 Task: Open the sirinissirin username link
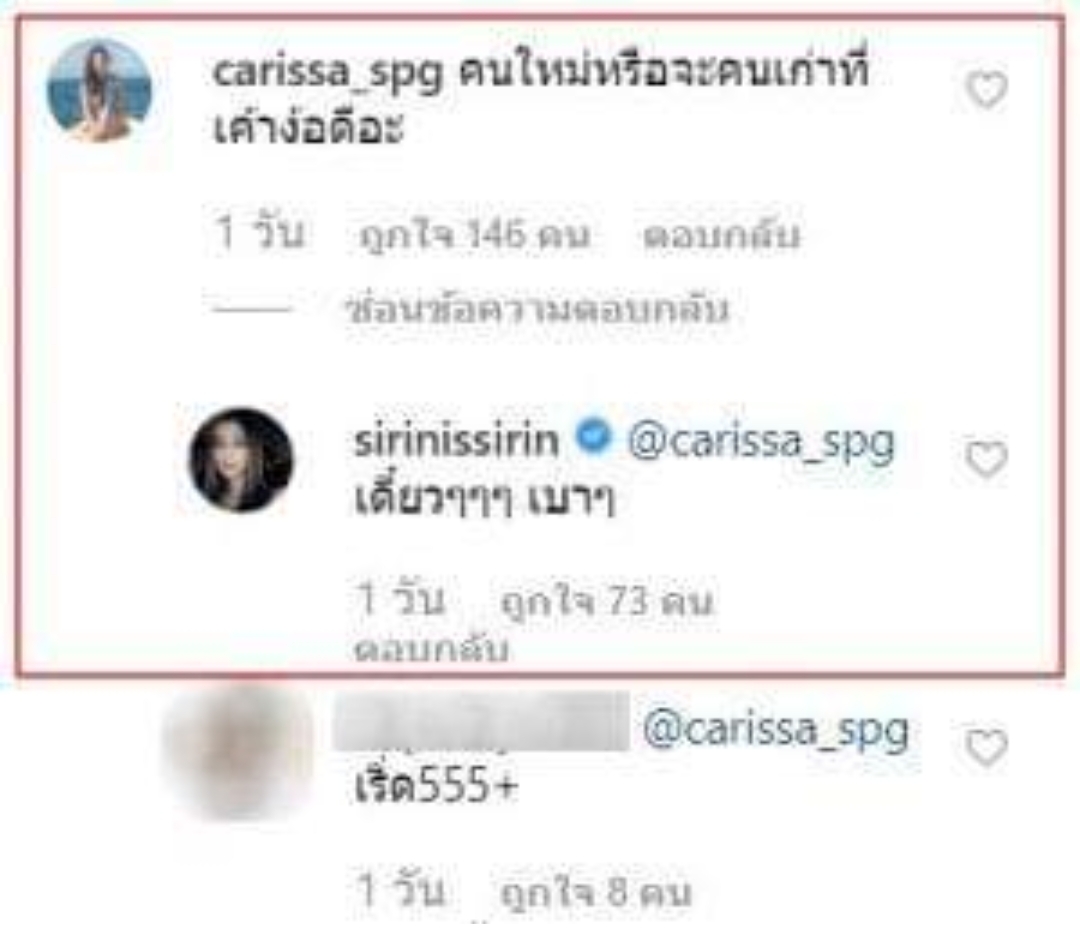point(457,441)
